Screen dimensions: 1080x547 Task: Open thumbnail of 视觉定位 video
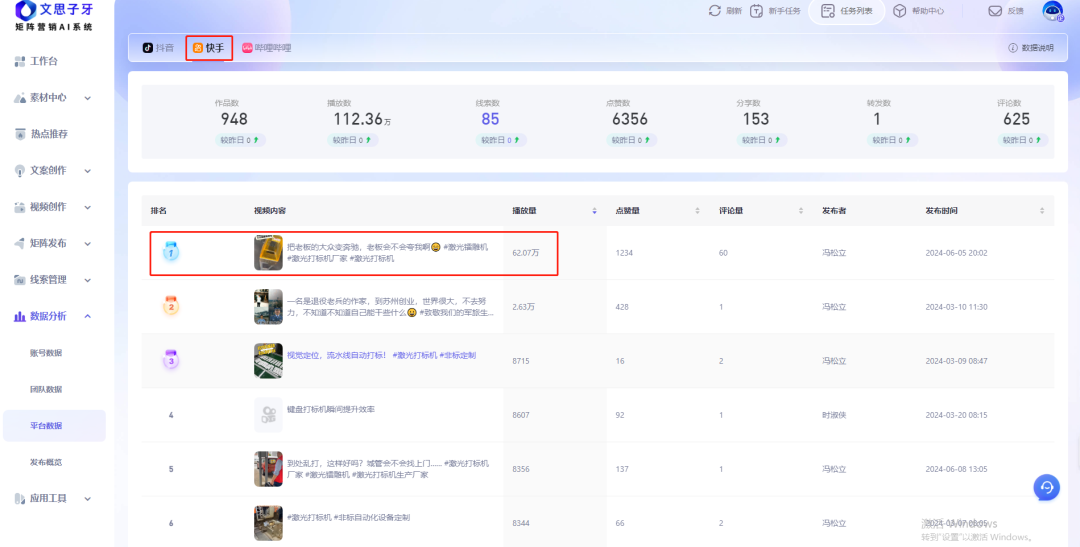[x=268, y=360]
